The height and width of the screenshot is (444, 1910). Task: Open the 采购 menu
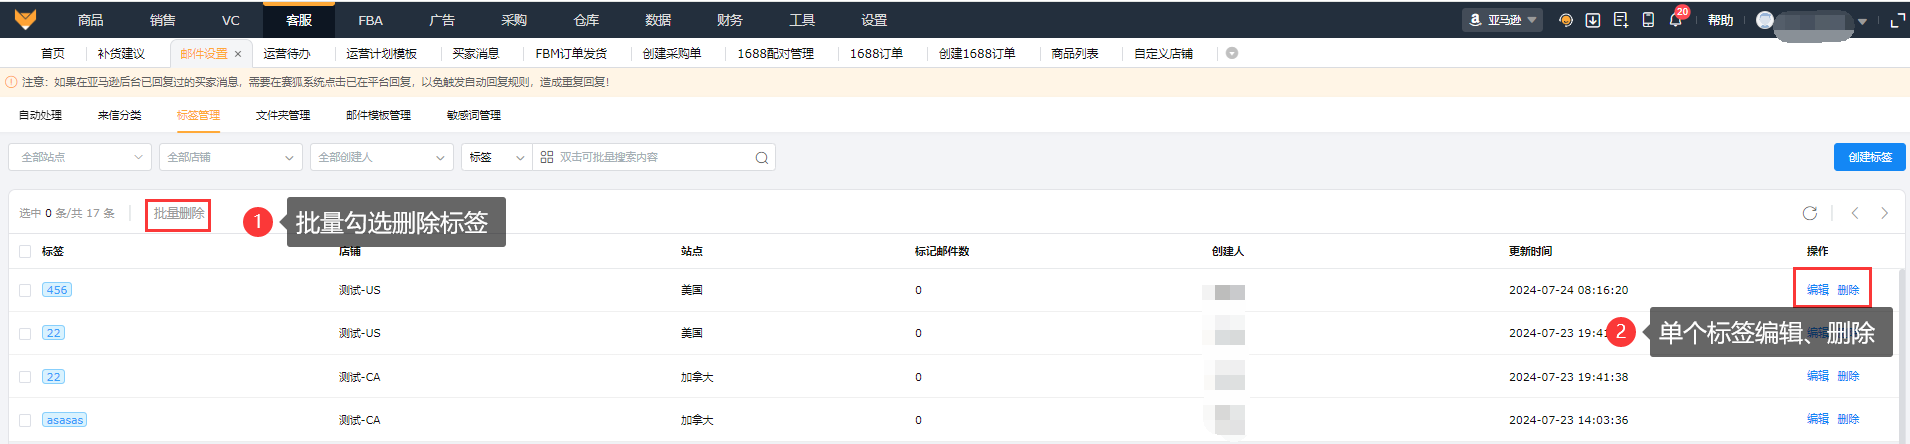coord(514,20)
